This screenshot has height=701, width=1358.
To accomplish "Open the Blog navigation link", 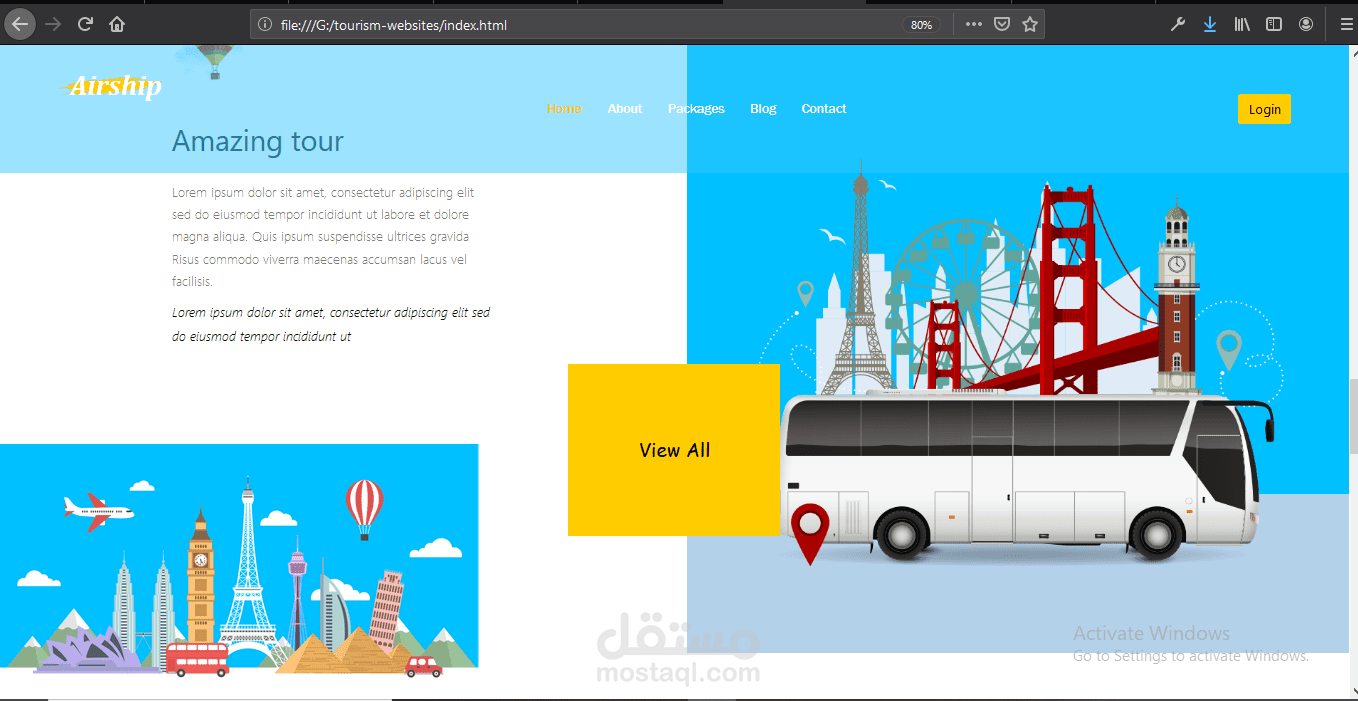I will click(763, 109).
